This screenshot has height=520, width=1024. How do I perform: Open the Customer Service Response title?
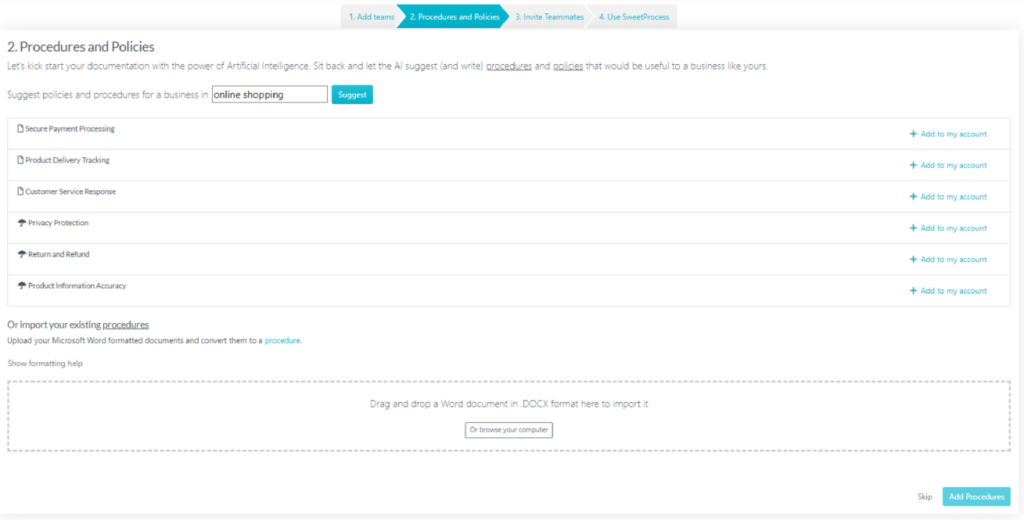[x=71, y=191]
